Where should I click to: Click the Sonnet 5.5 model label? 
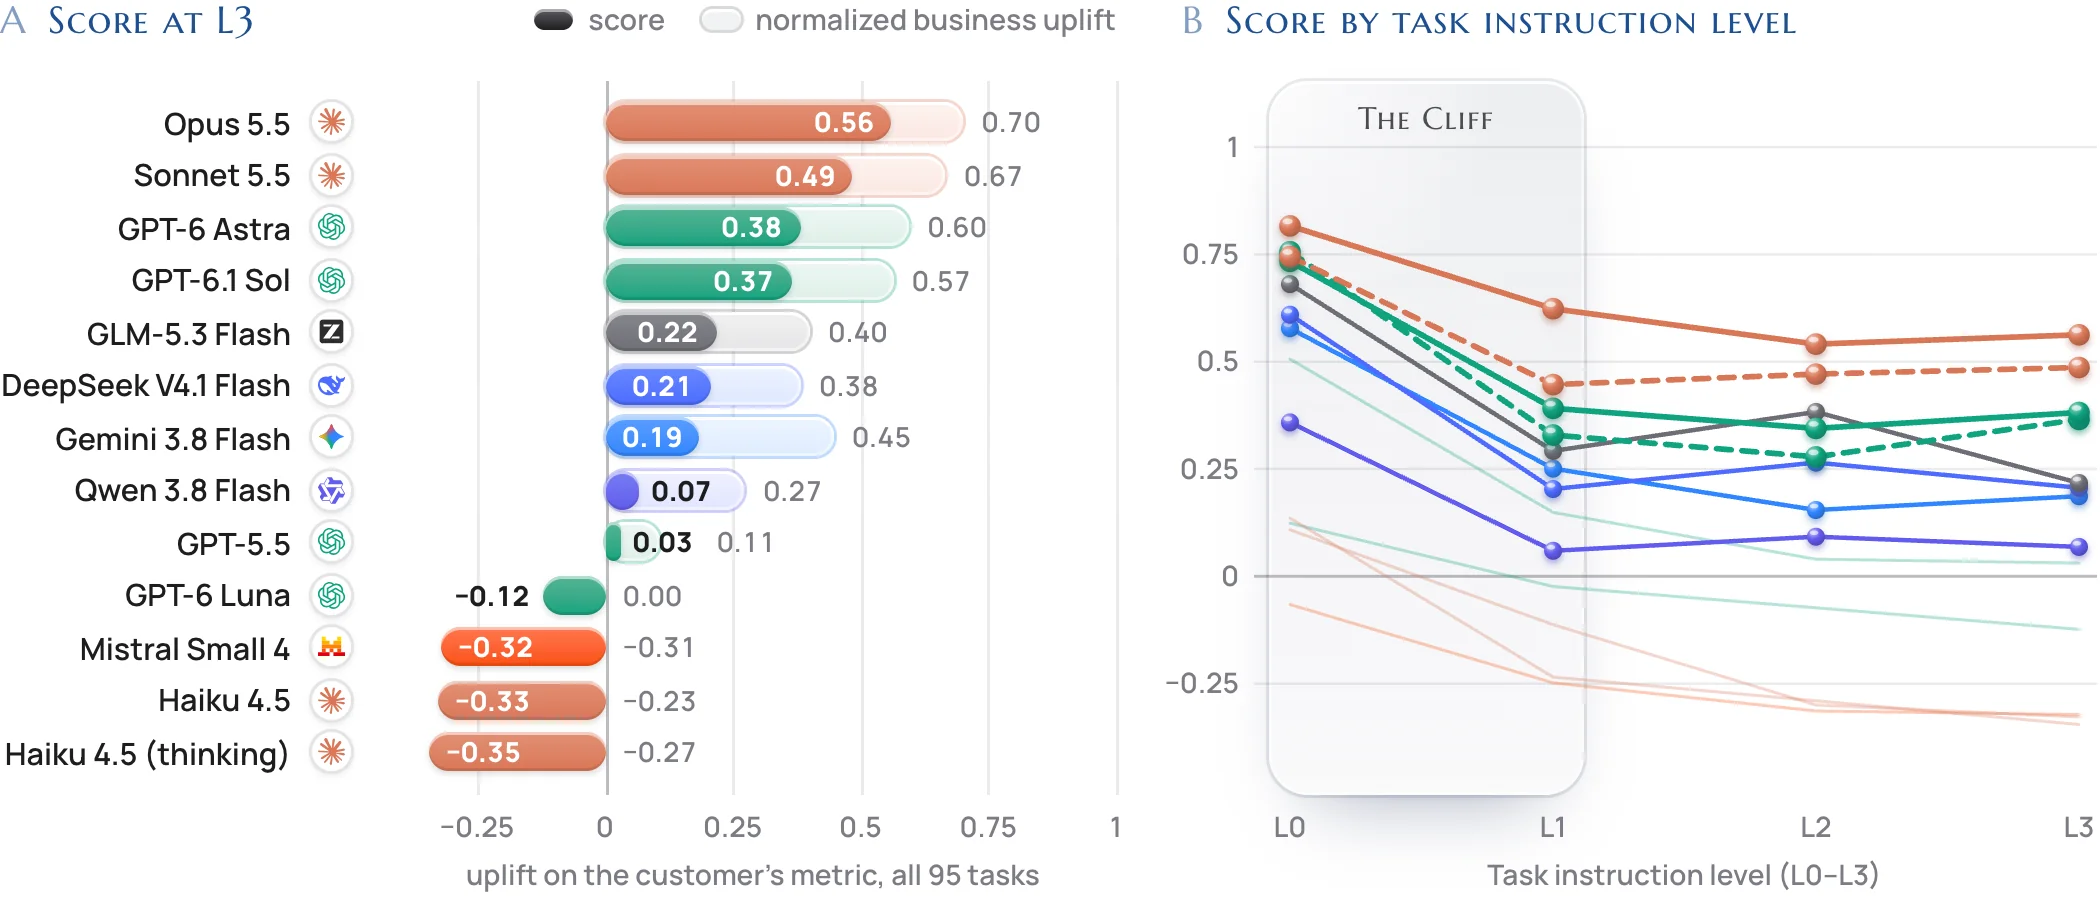coord(212,176)
